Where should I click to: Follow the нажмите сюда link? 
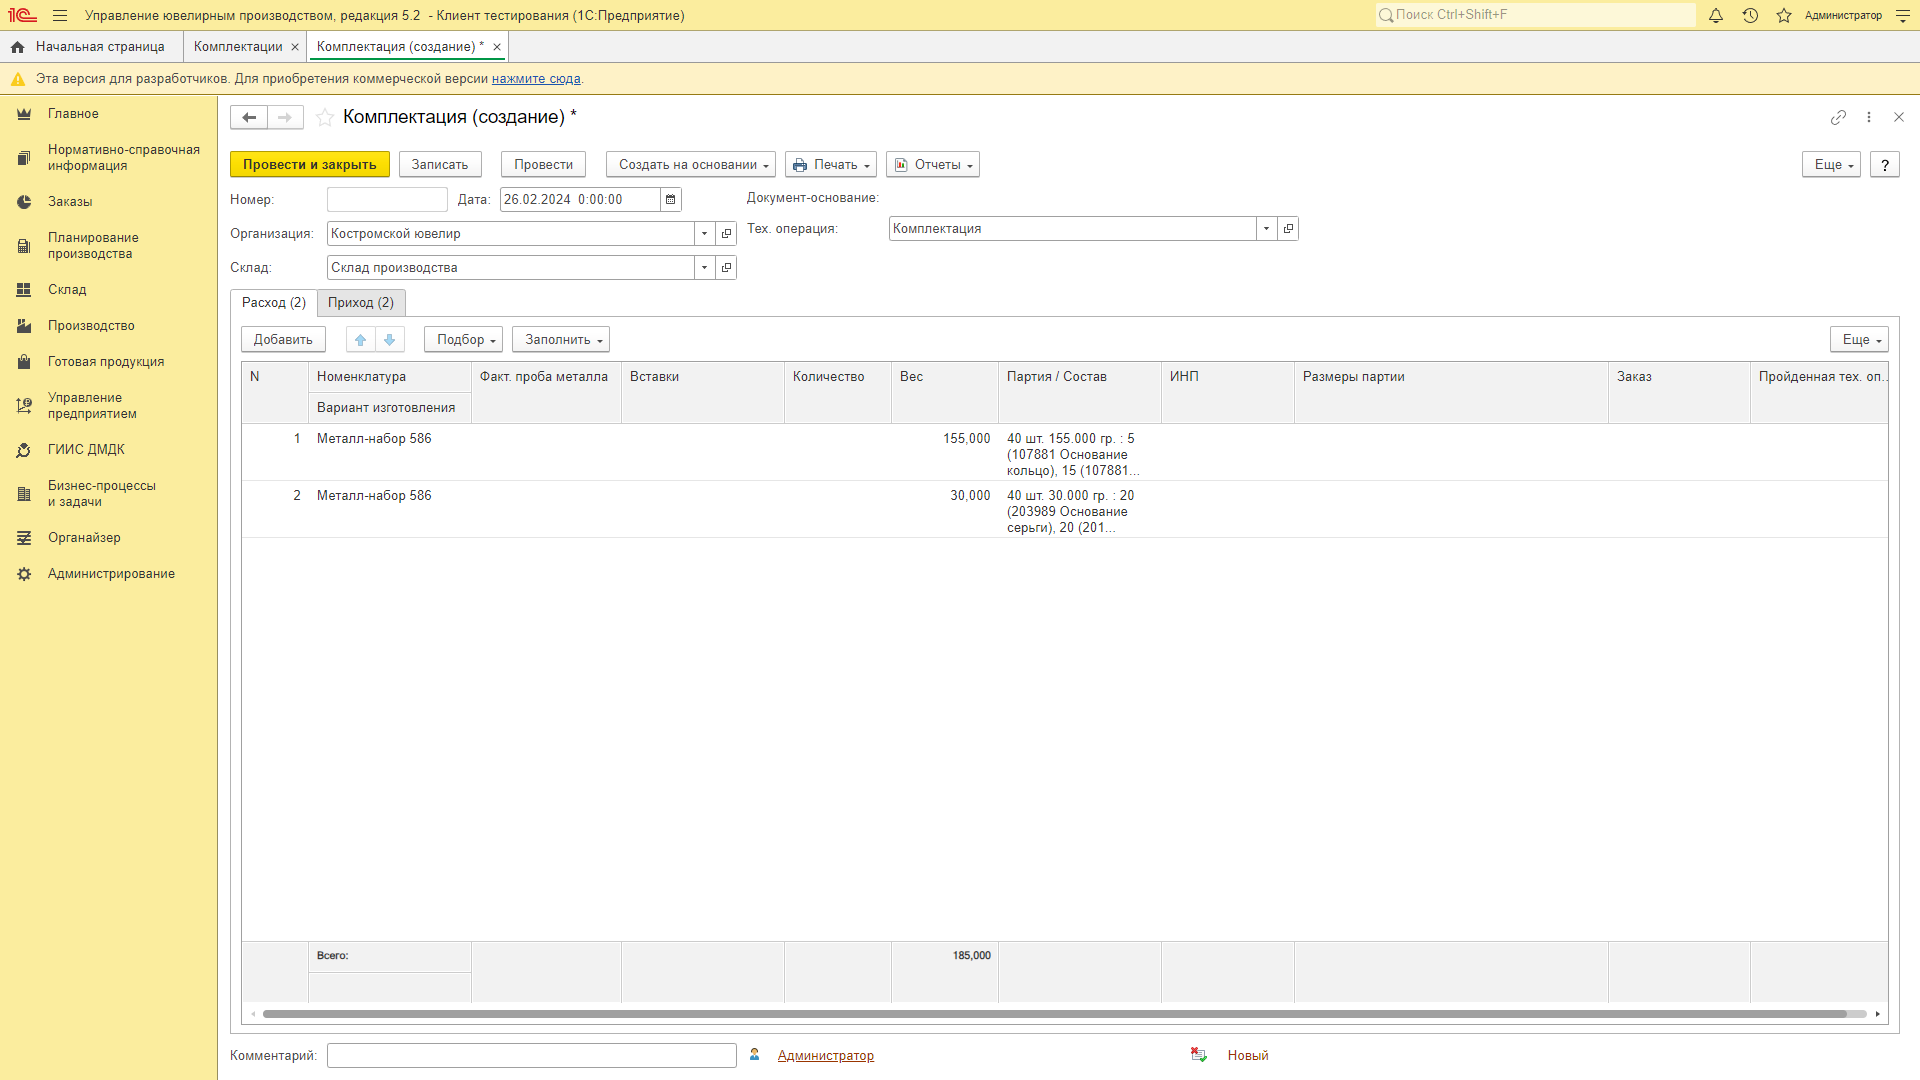coord(536,79)
